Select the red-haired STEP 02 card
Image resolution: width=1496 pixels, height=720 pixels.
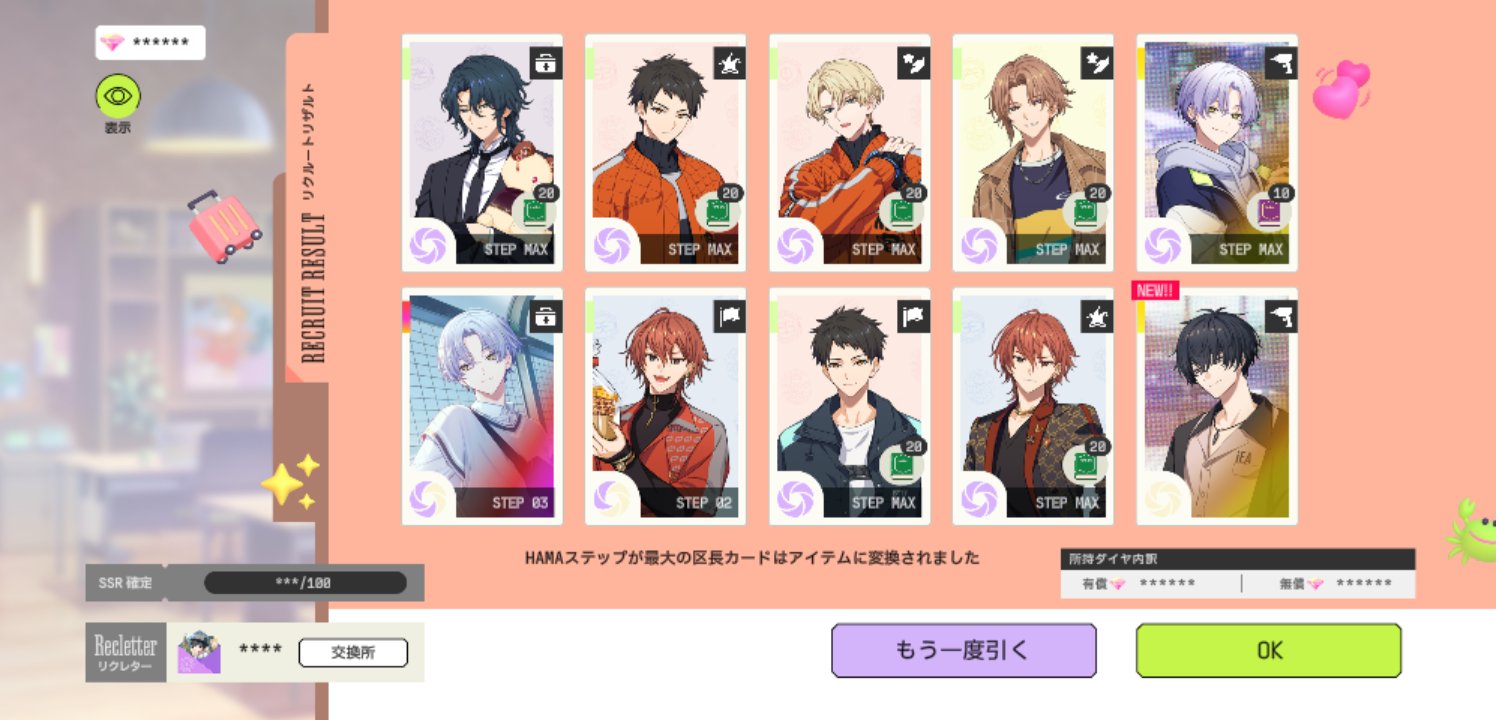coord(666,406)
